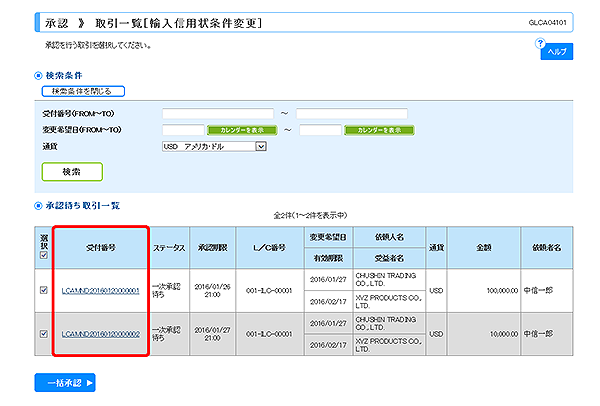Show calendar for 変更希望日 TO date
This screenshot has height=406, width=600.
point(379,130)
